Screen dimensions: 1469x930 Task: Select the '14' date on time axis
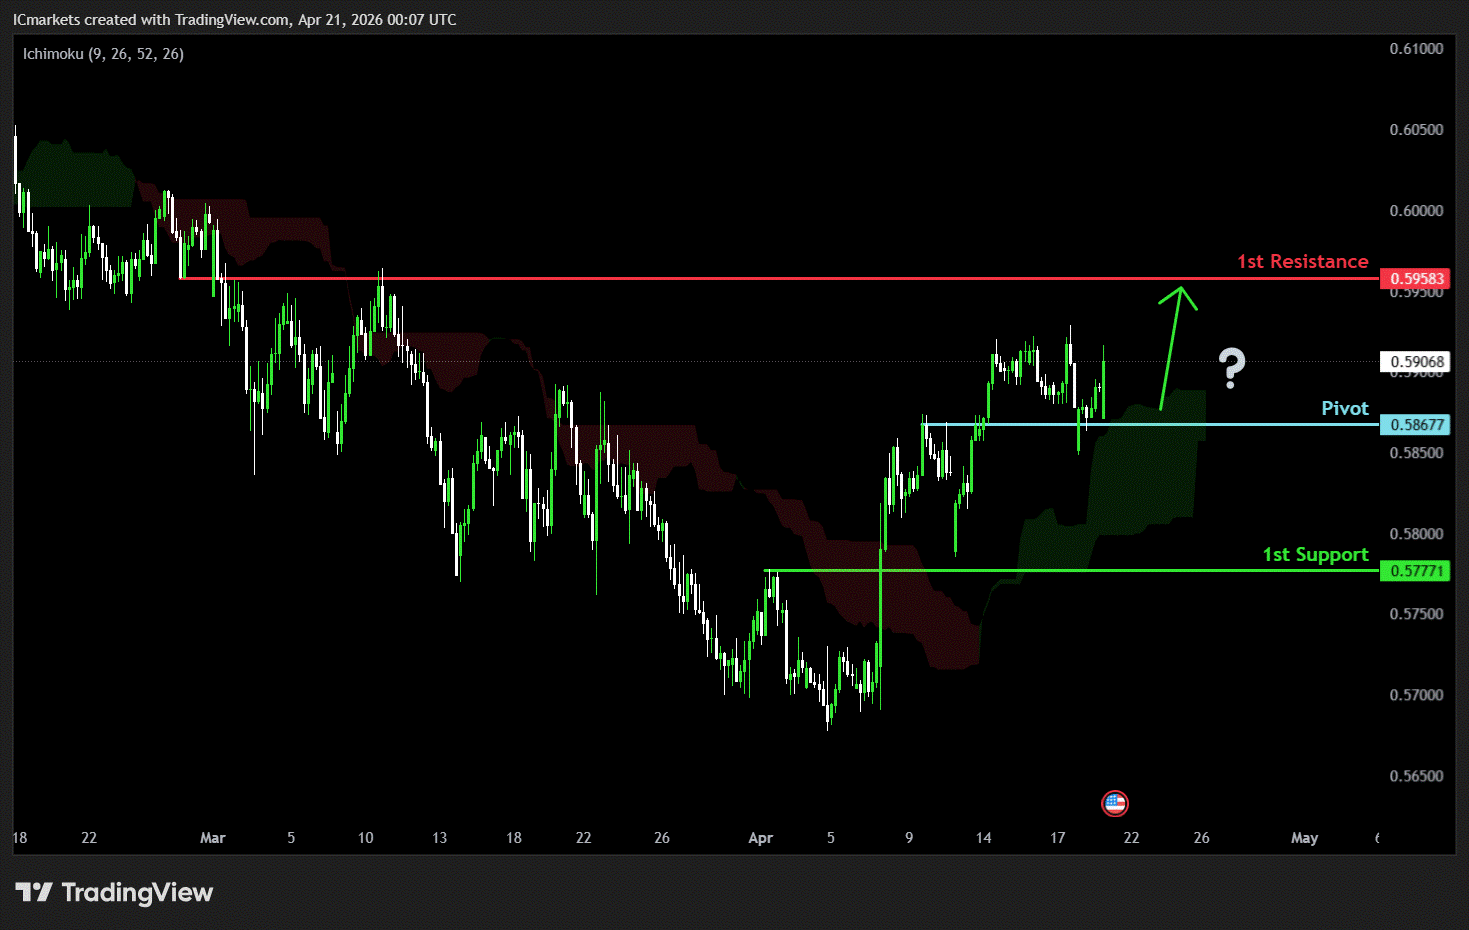[983, 838]
